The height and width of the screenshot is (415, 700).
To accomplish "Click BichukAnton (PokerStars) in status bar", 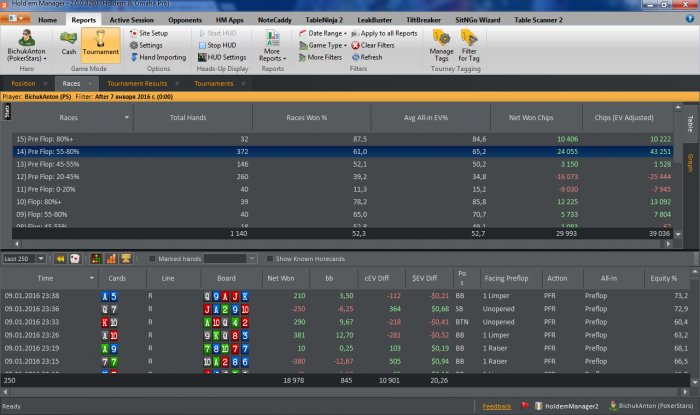I will coord(651,406).
